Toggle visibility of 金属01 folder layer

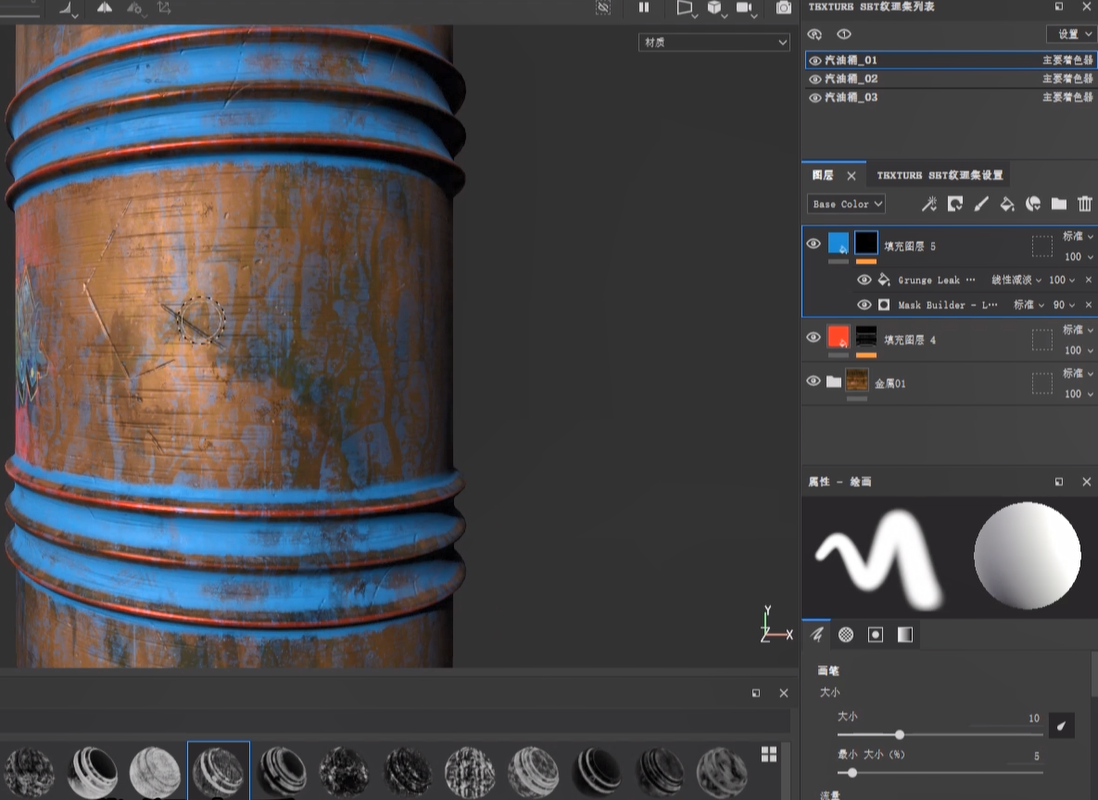814,381
